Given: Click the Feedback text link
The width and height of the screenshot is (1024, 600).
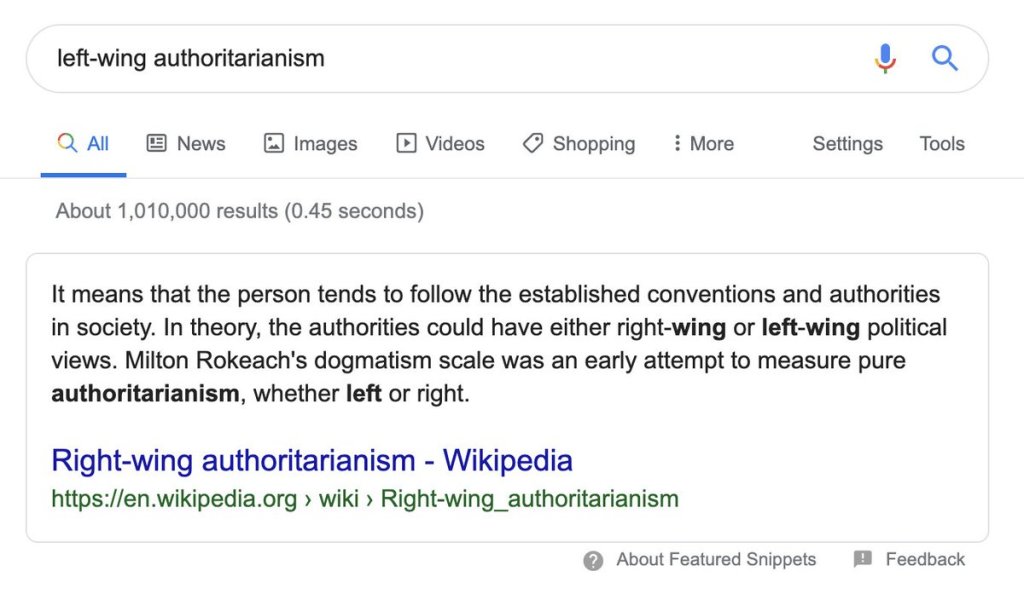Looking at the screenshot, I should [x=925, y=560].
